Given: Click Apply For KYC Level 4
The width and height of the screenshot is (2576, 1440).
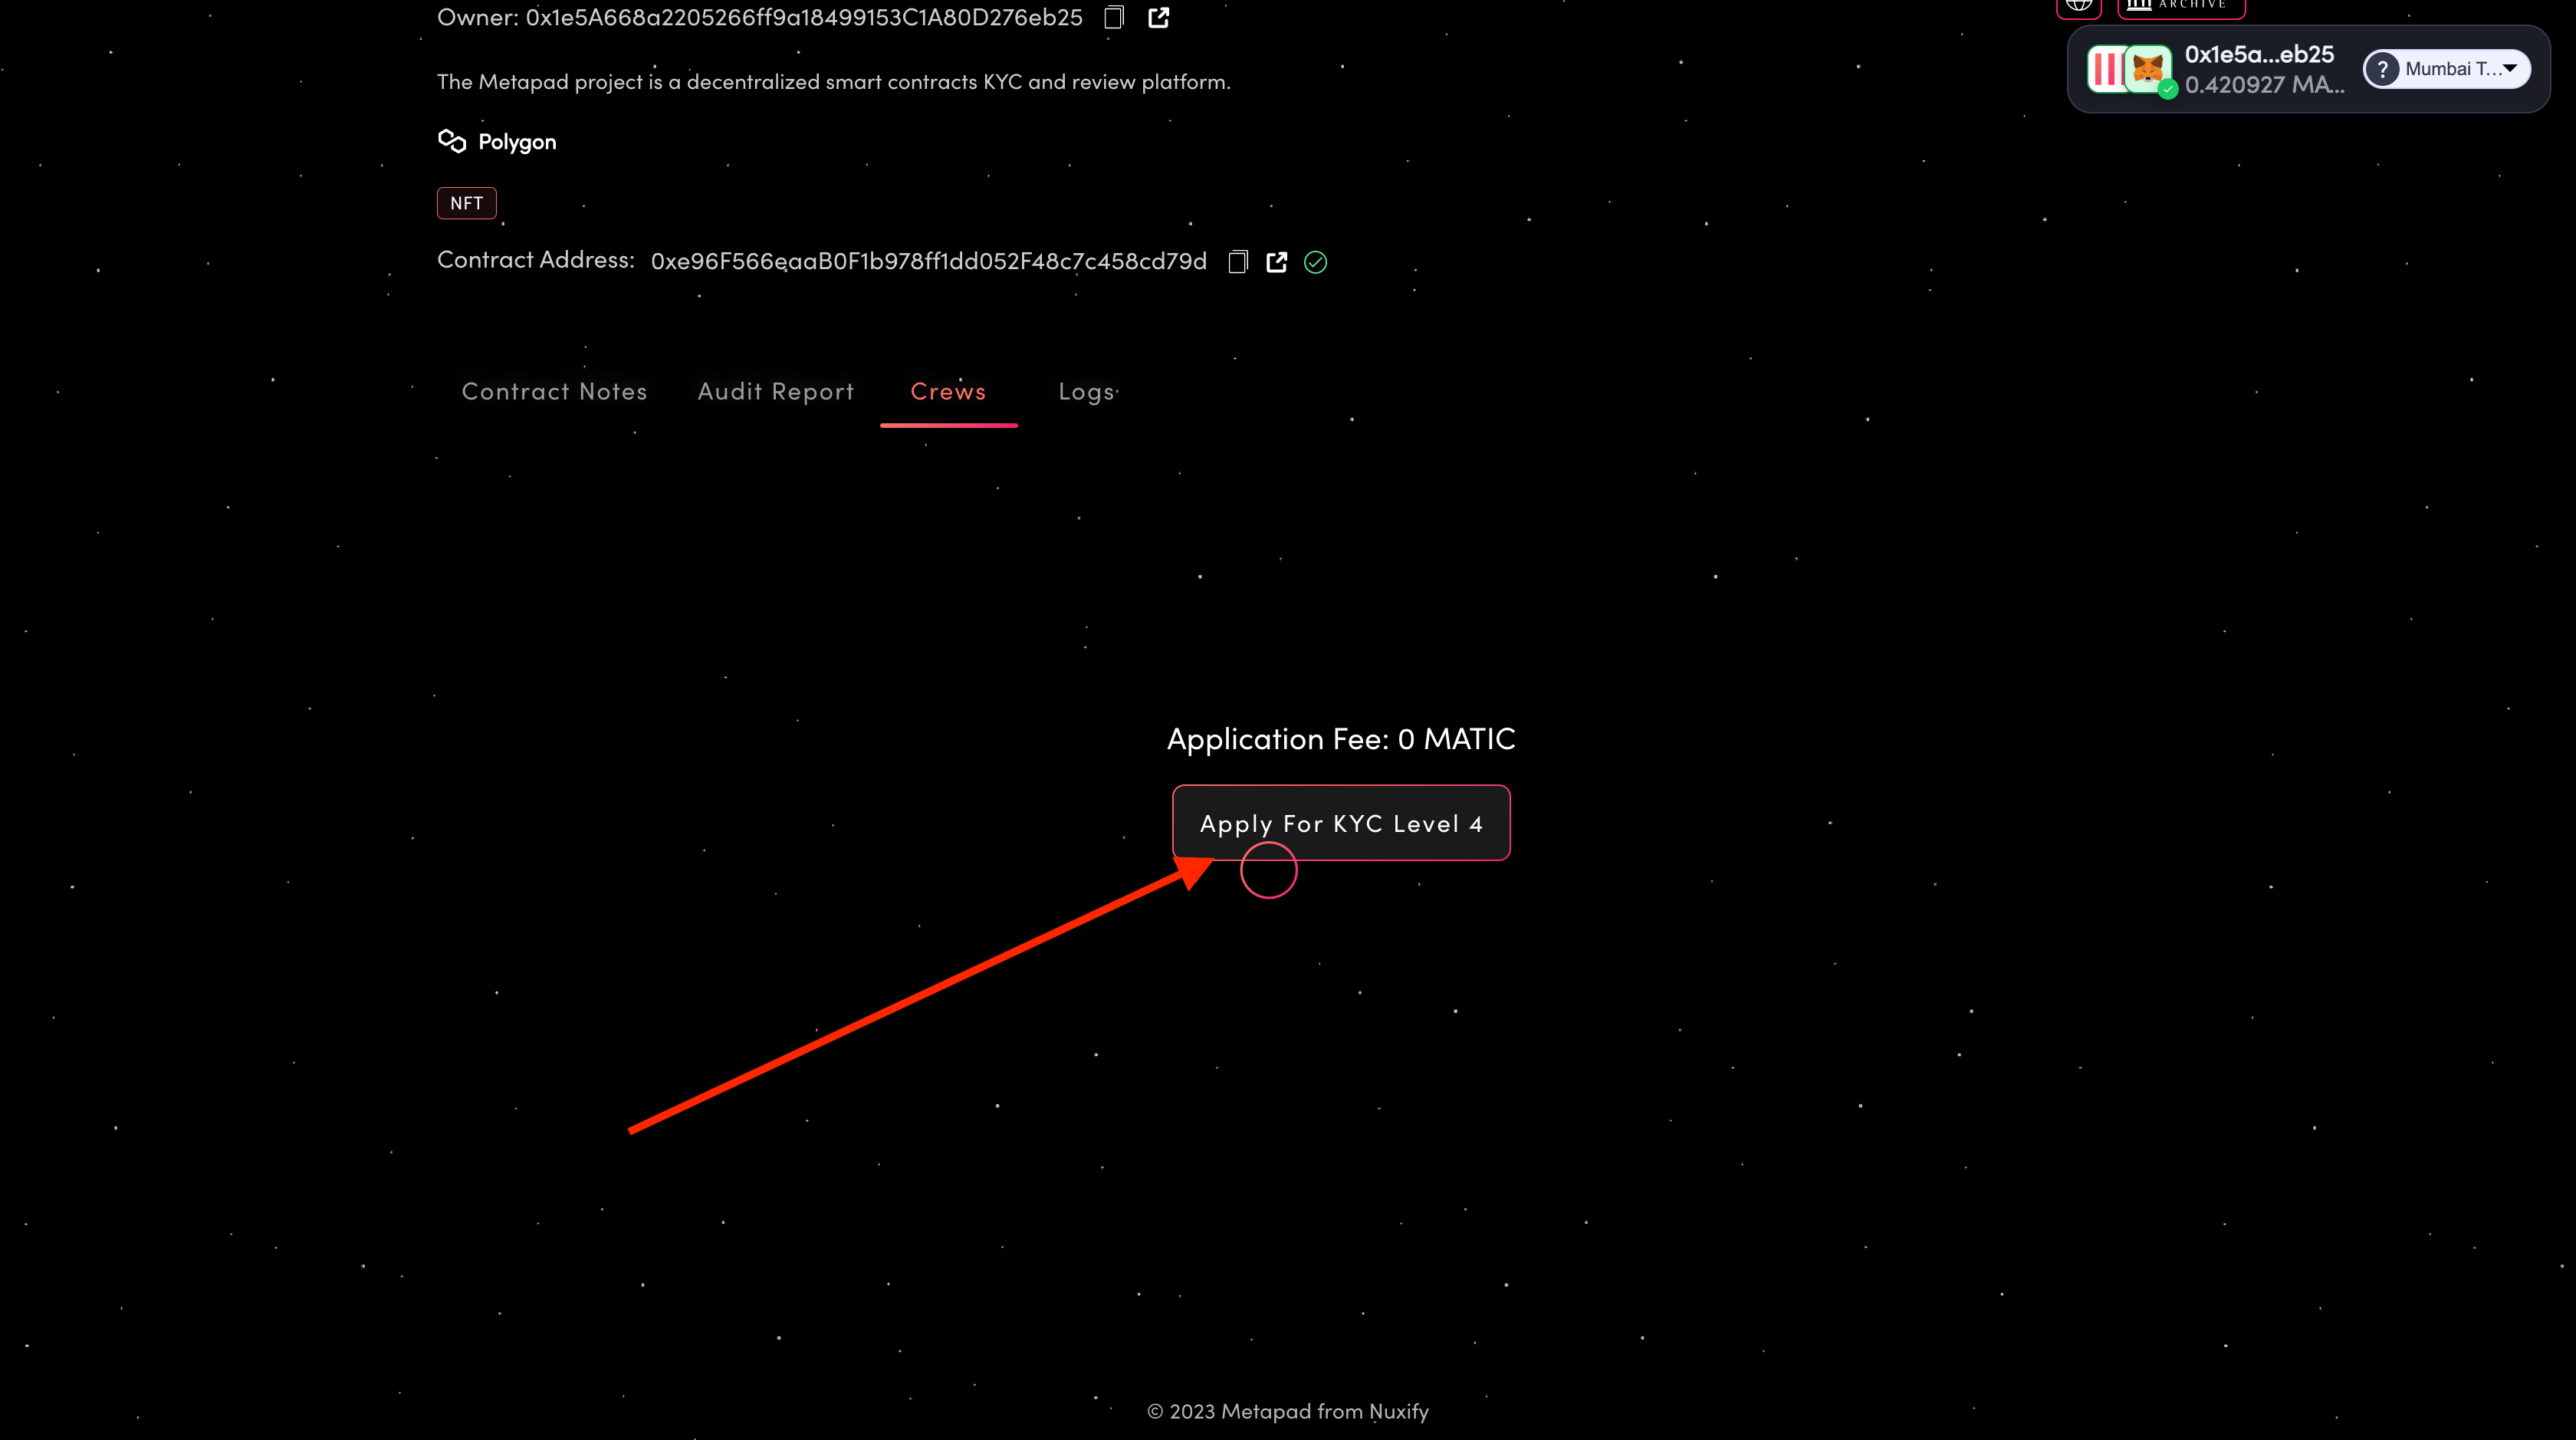Looking at the screenshot, I should pos(1341,823).
